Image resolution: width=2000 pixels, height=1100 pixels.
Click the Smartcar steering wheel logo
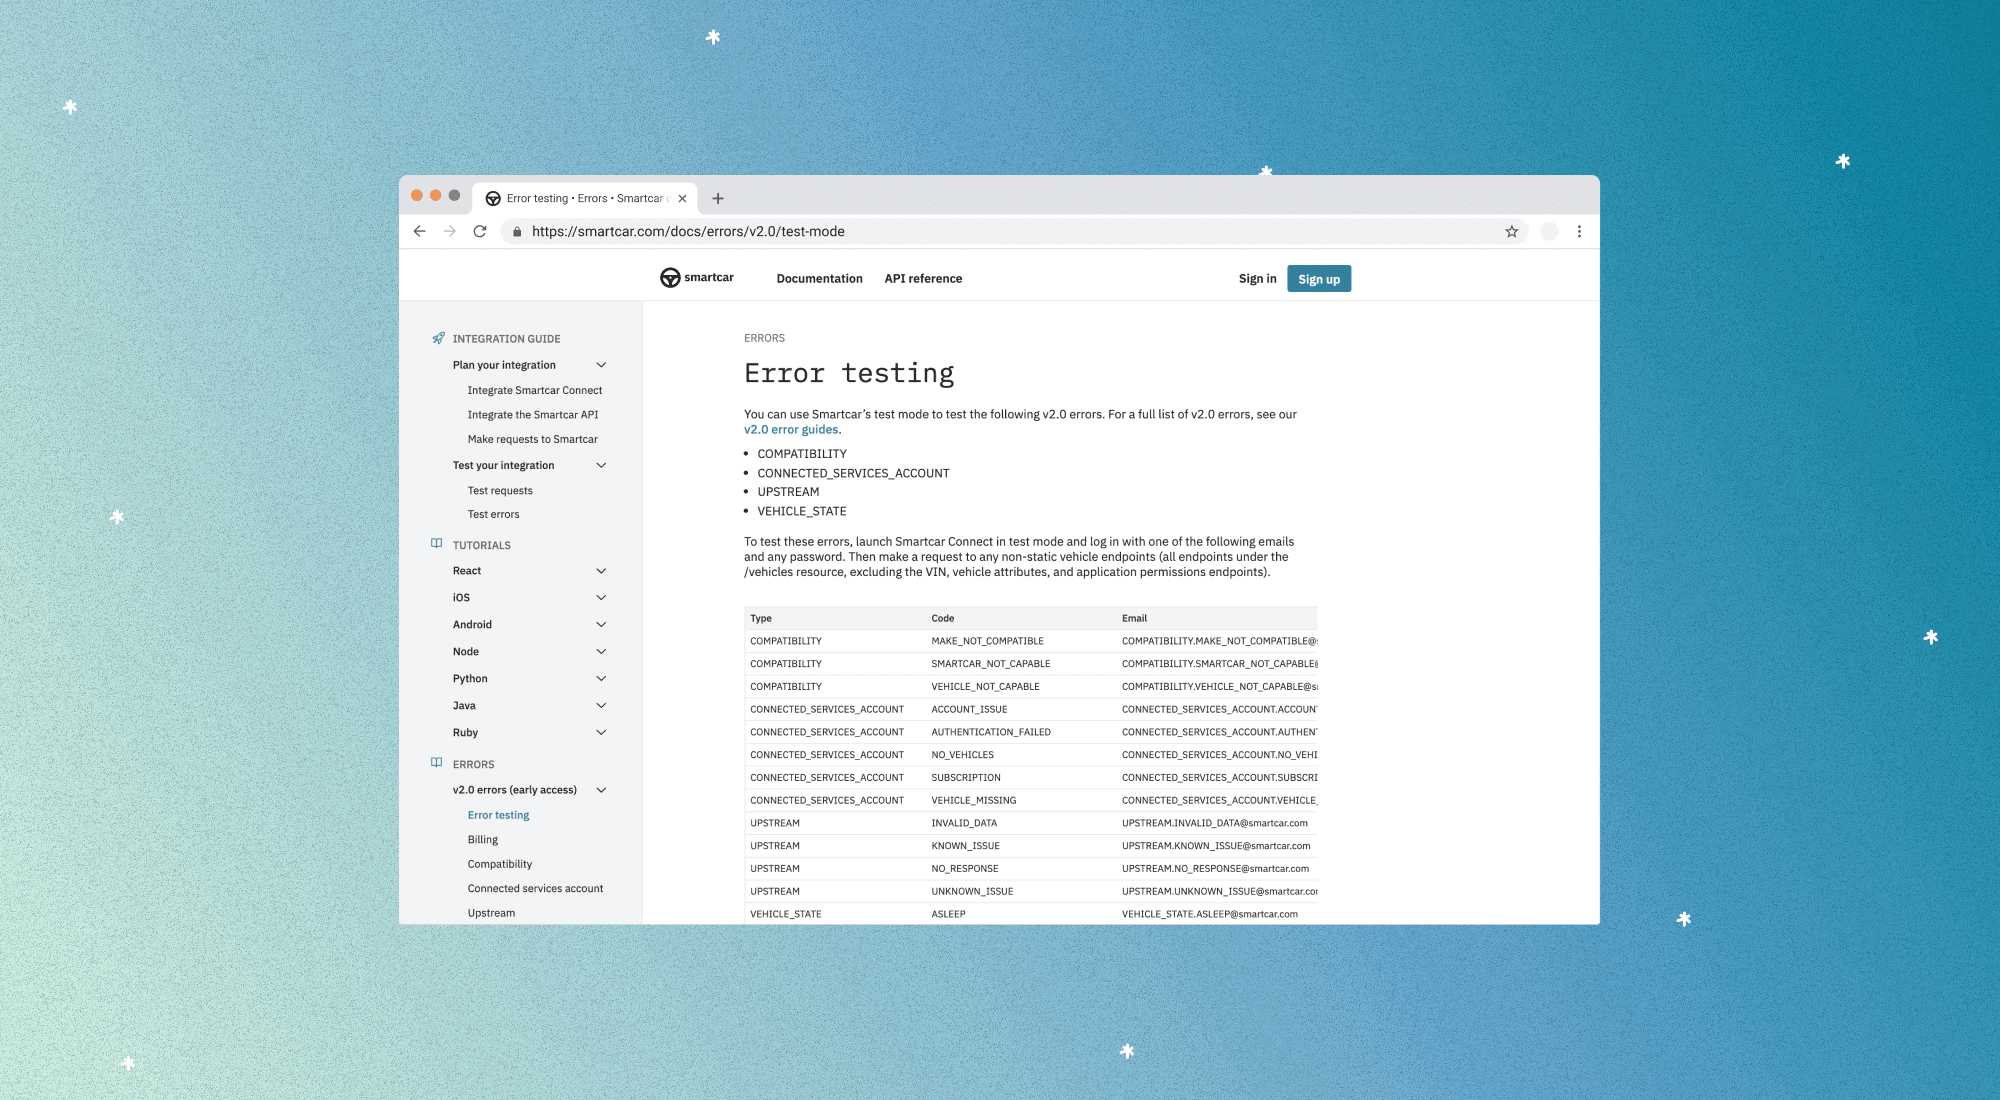pyautogui.click(x=670, y=278)
